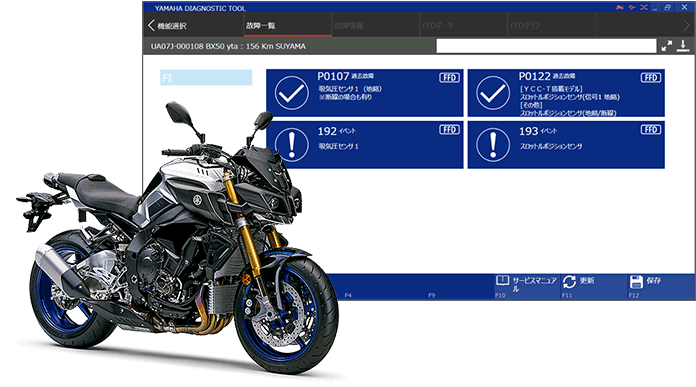
Task: Open FFD data for event 192
Action: [x=449, y=130]
